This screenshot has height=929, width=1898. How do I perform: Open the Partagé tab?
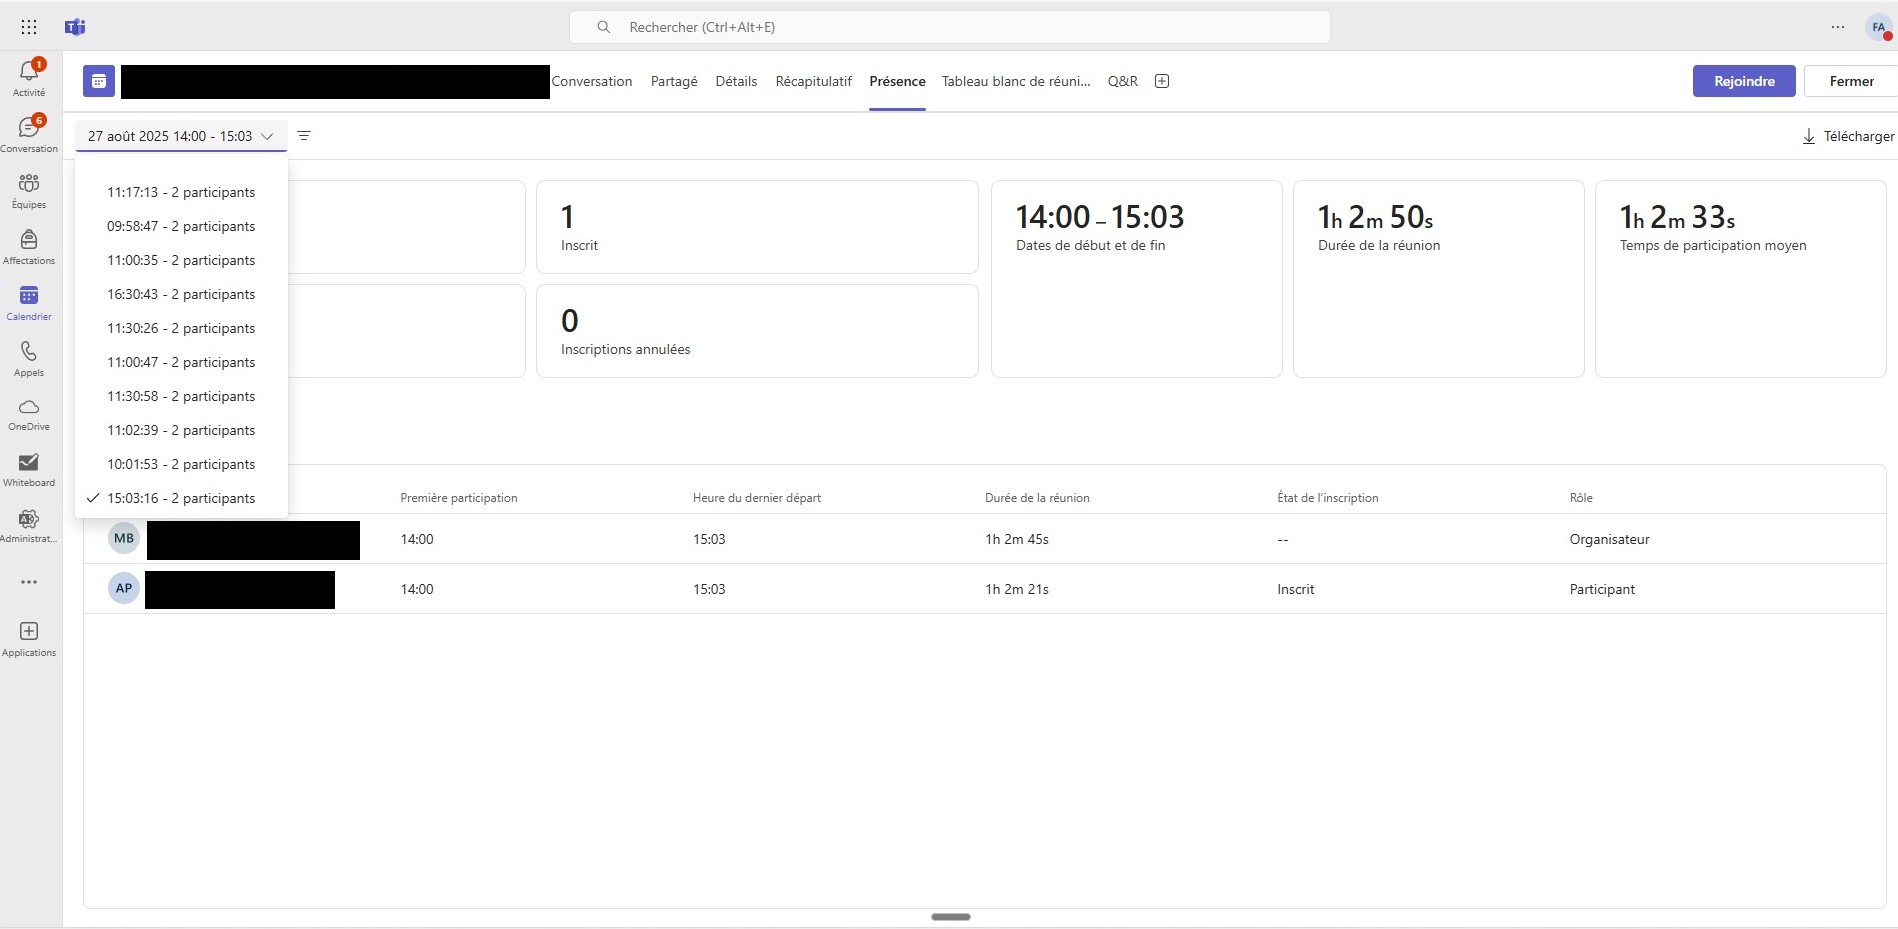(x=674, y=81)
